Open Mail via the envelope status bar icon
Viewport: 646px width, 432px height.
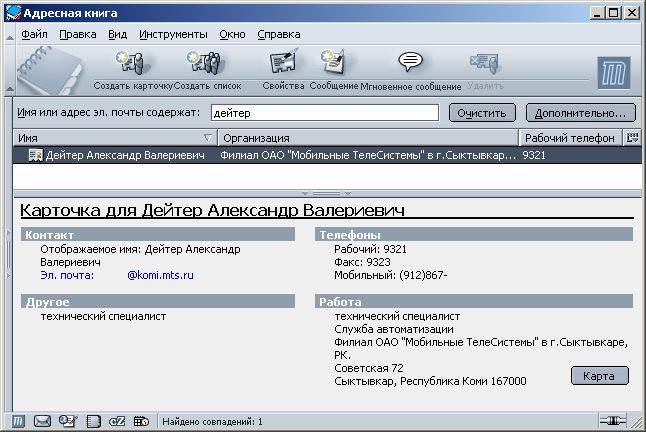tap(42, 422)
